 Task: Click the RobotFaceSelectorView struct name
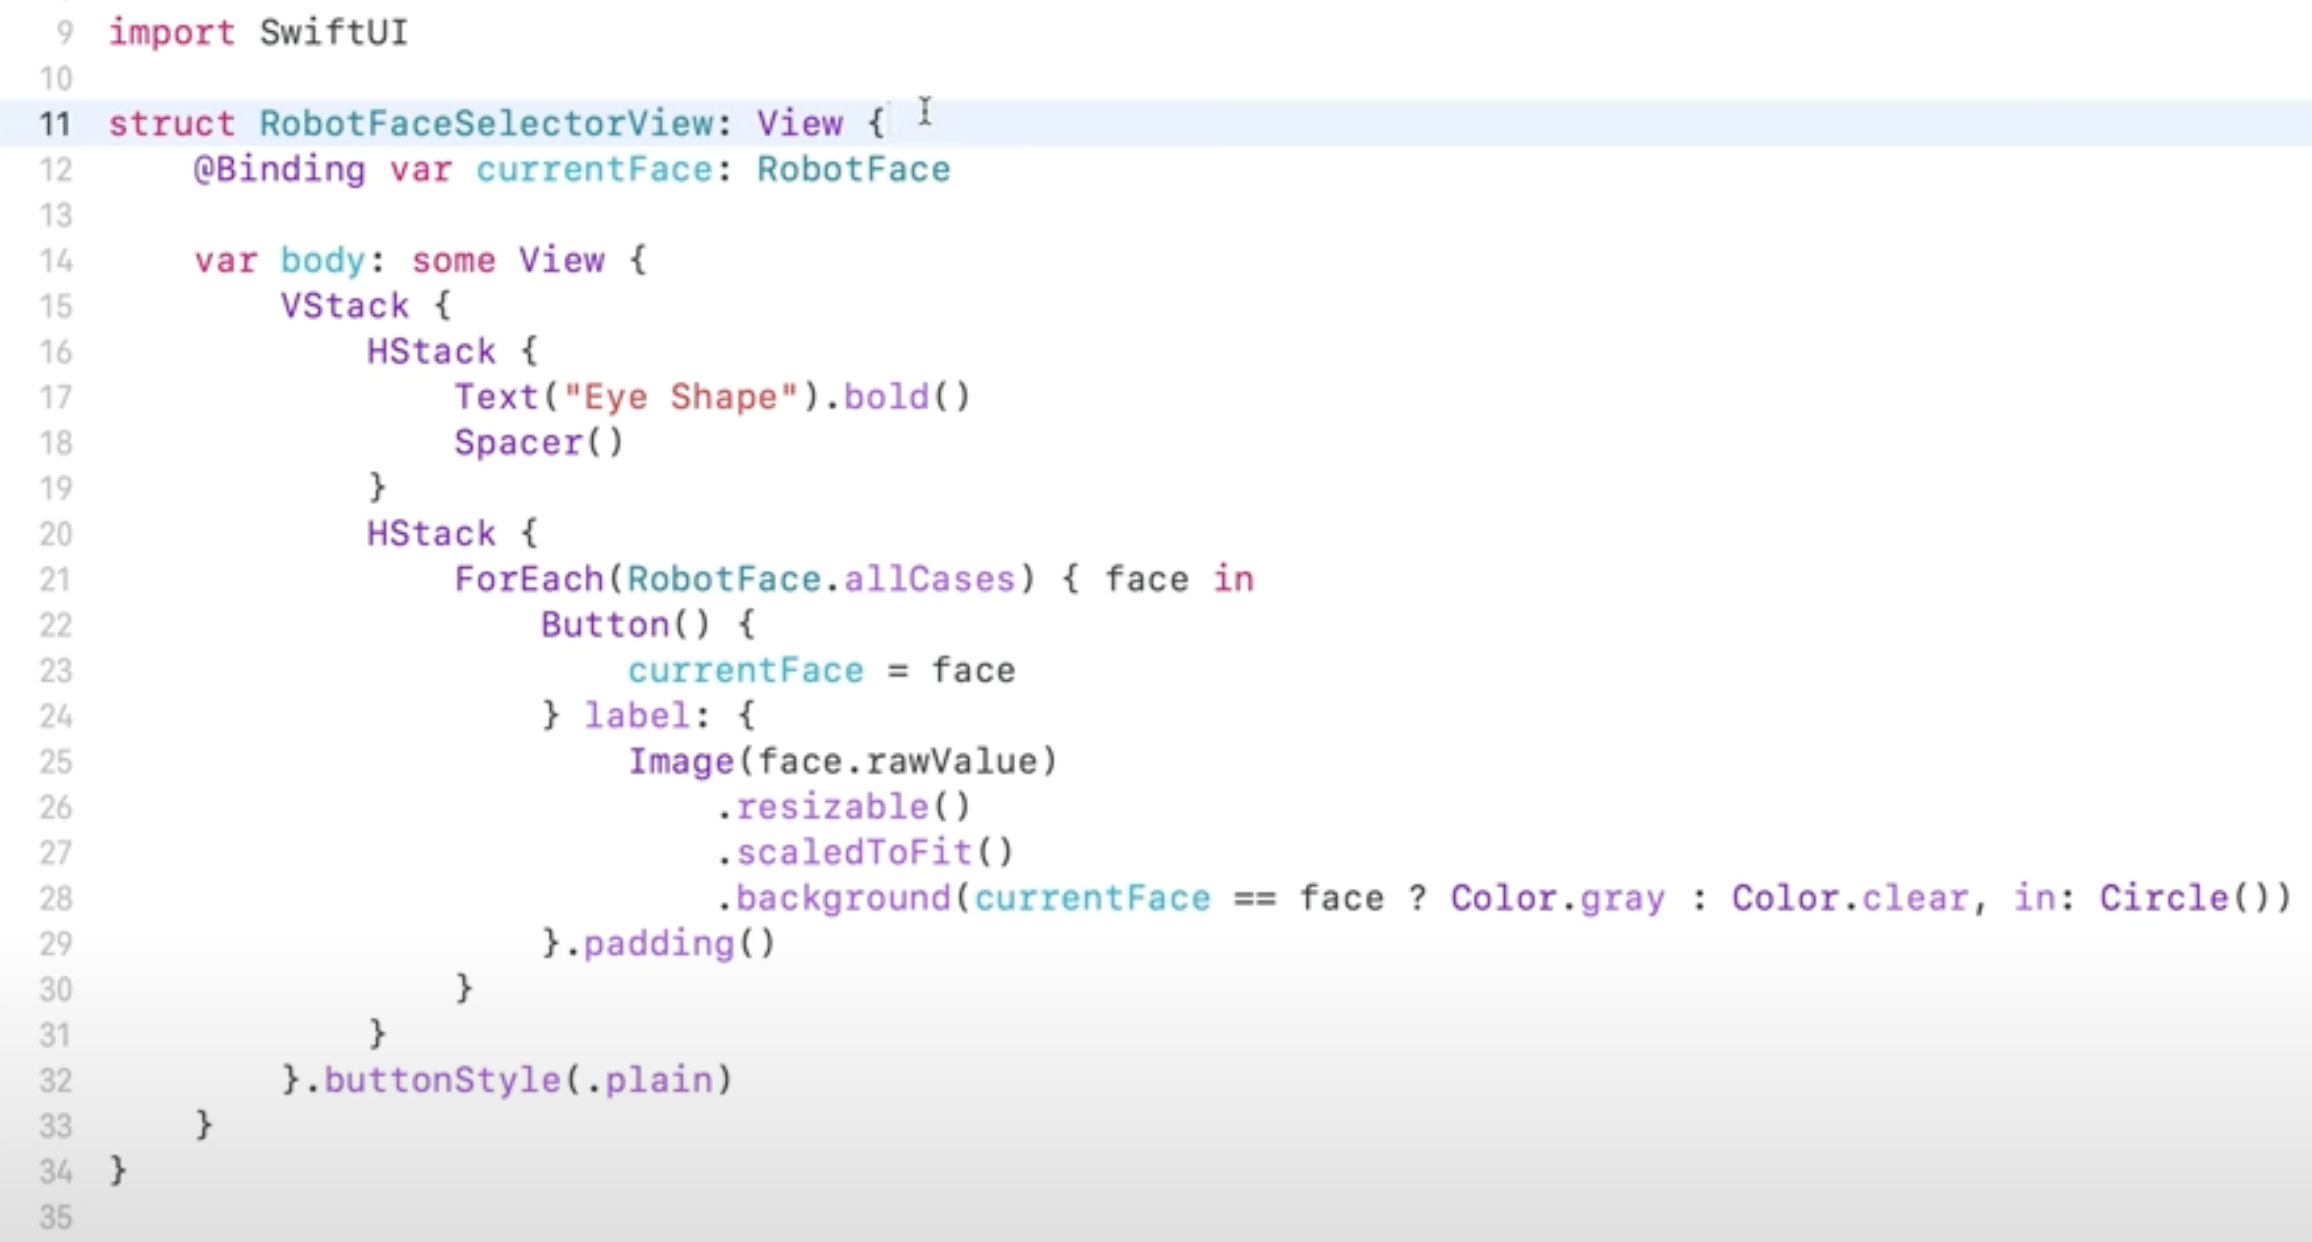pos(486,124)
